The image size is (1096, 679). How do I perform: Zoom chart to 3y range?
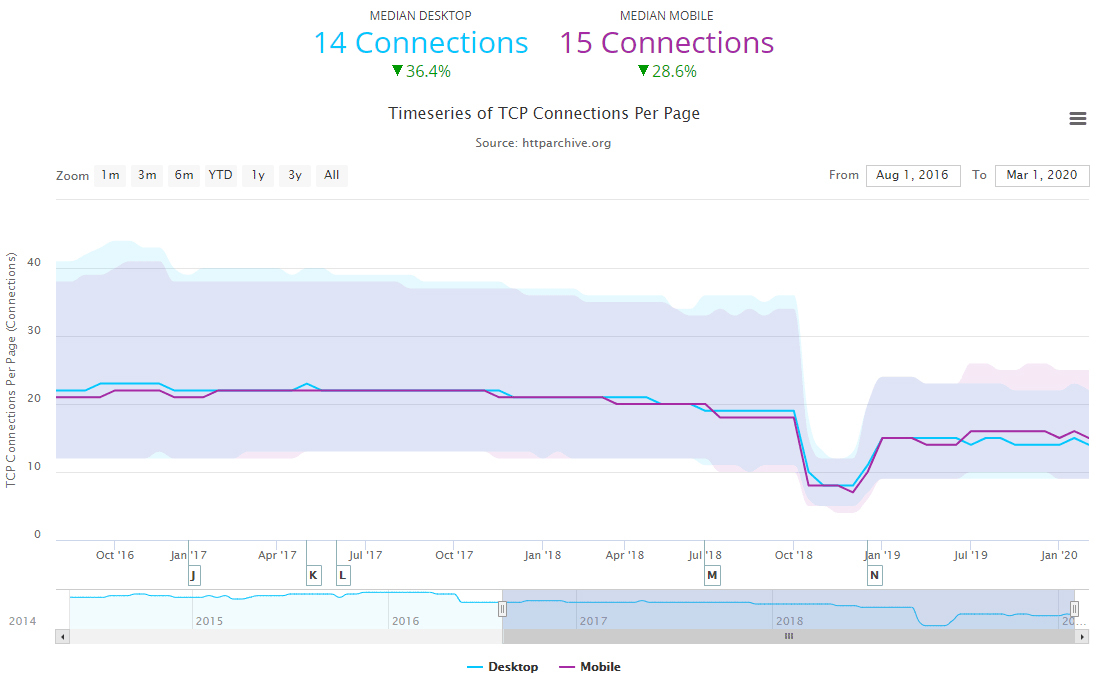pyautogui.click(x=295, y=176)
